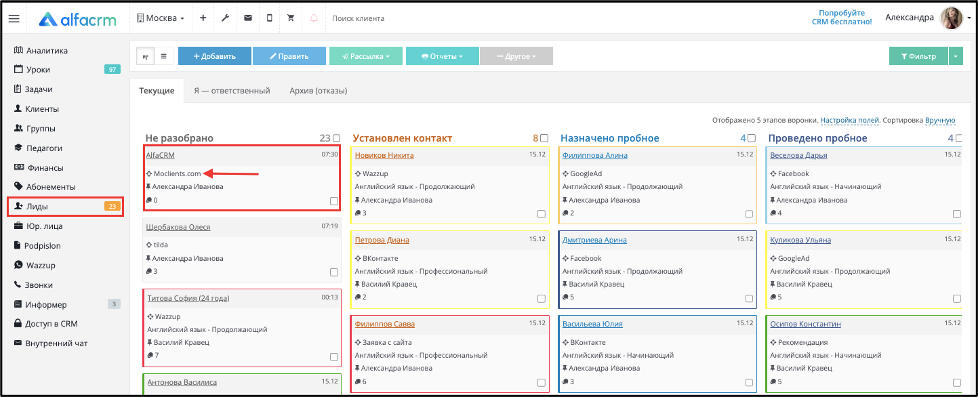The width and height of the screenshot is (979, 397).
Task: Click the plus quick-add icon
Action: click(x=203, y=18)
